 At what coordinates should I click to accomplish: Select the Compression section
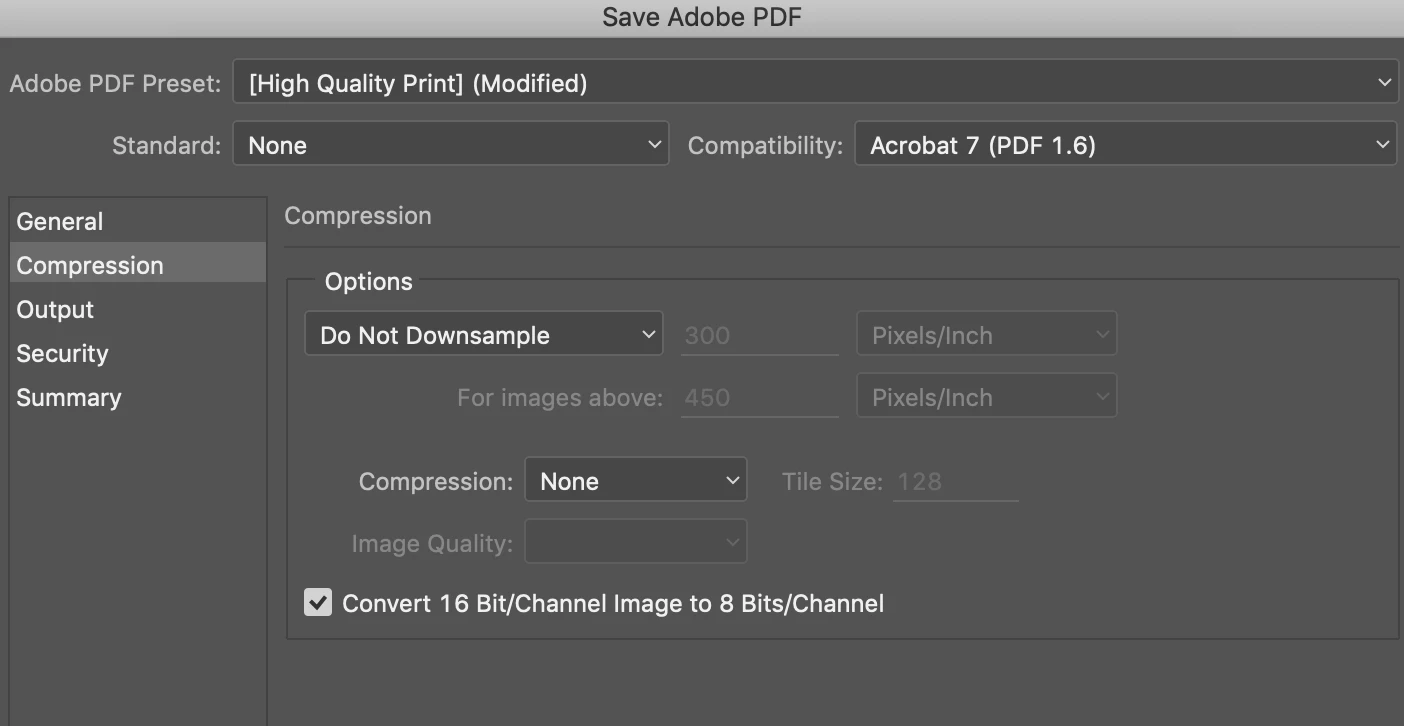click(90, 265)
